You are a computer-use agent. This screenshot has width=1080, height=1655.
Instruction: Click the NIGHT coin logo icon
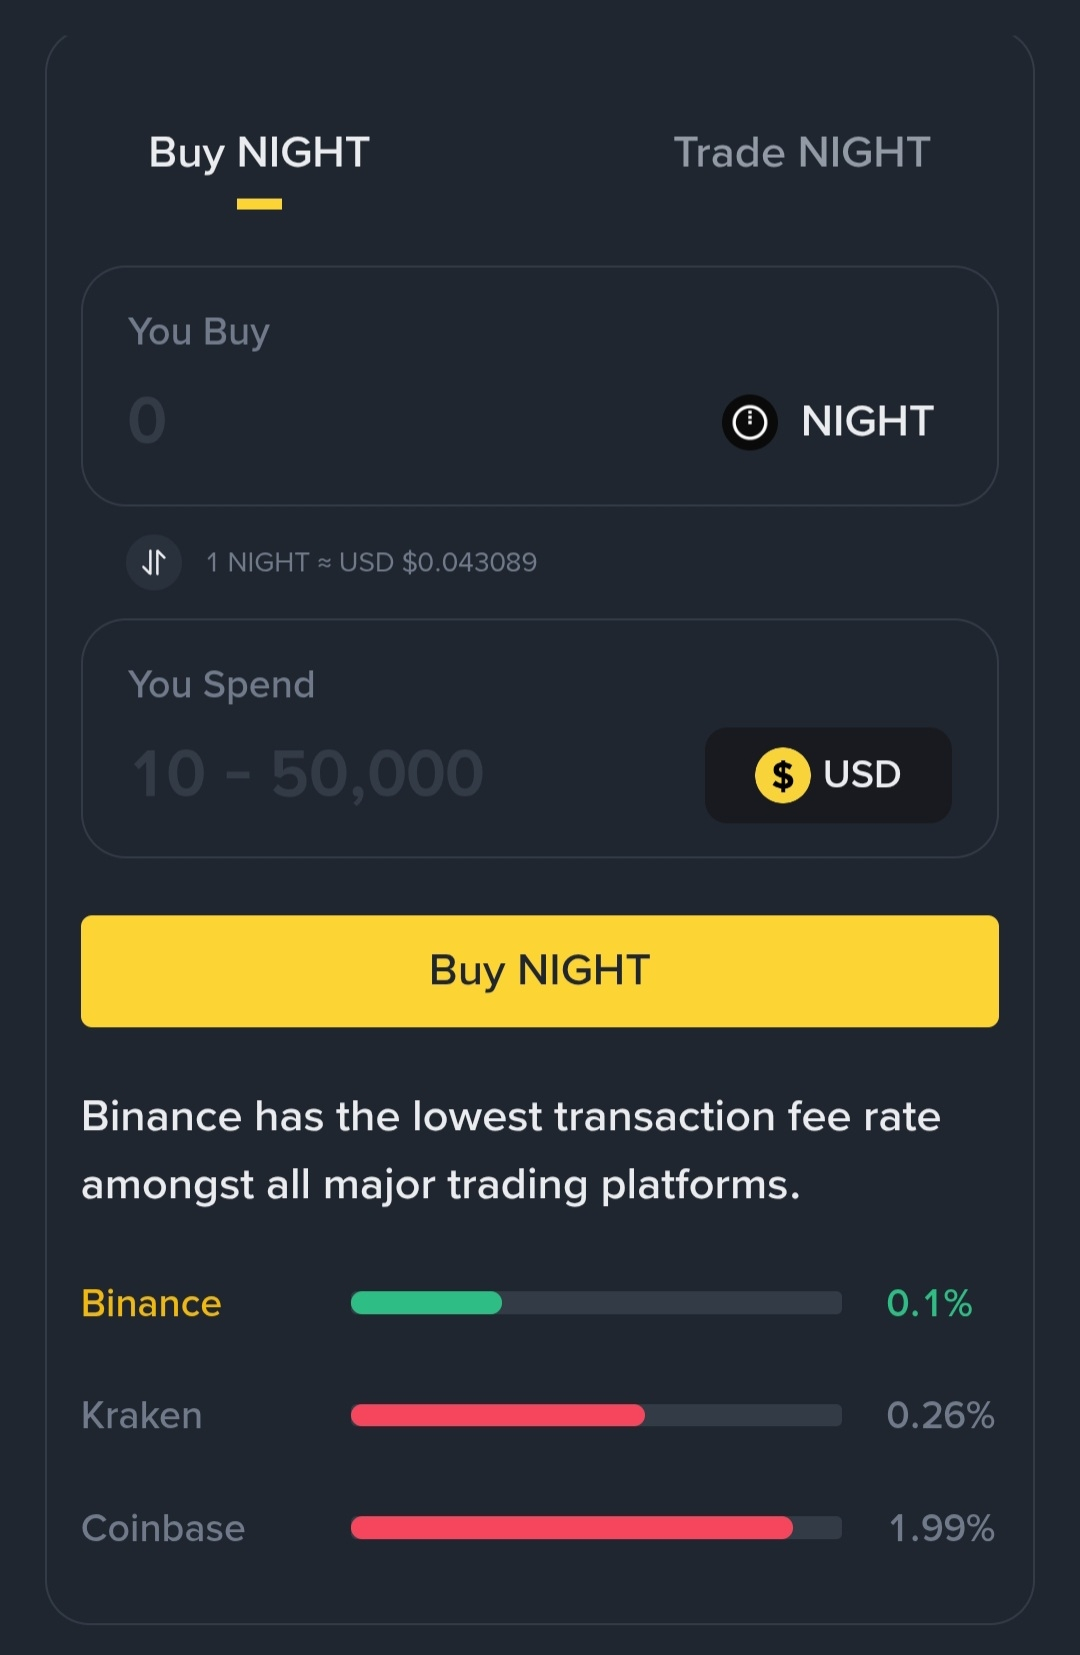click(x=750, y=422)
